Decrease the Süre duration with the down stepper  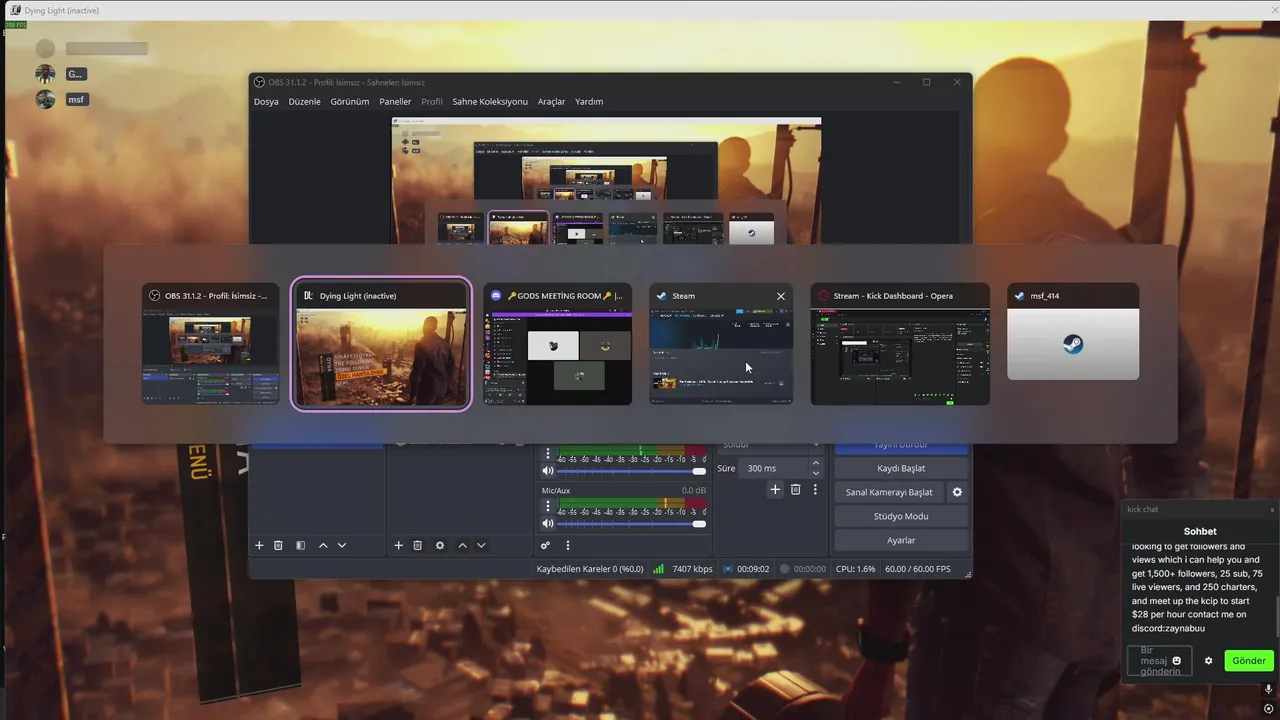(x=816, y=473)
